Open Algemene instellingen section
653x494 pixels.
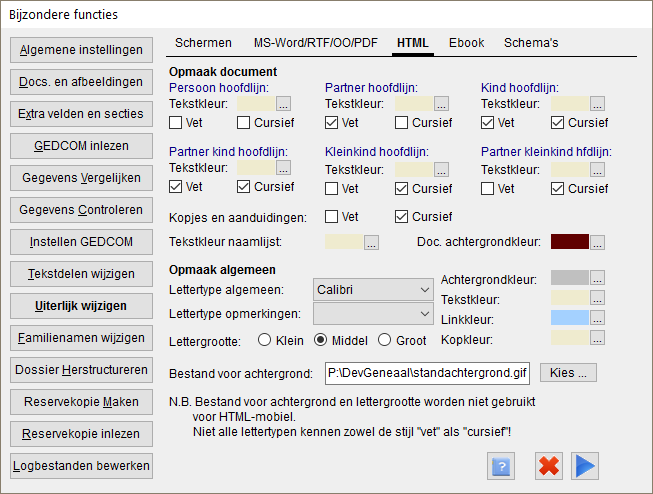(82, 49)
